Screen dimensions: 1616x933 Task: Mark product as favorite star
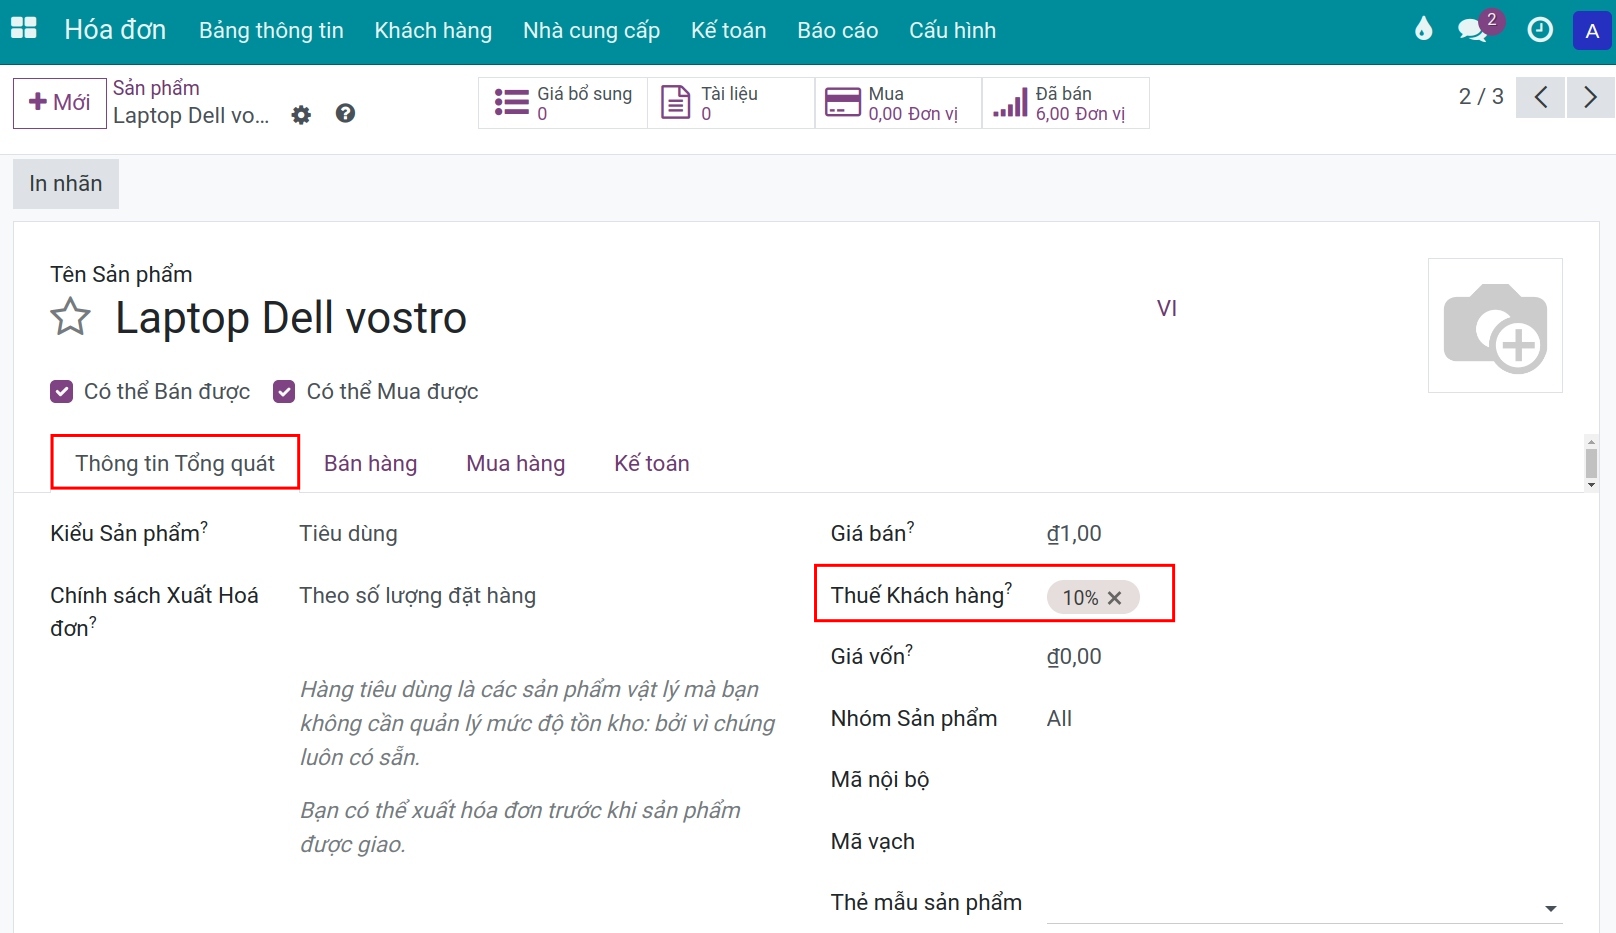70,318
